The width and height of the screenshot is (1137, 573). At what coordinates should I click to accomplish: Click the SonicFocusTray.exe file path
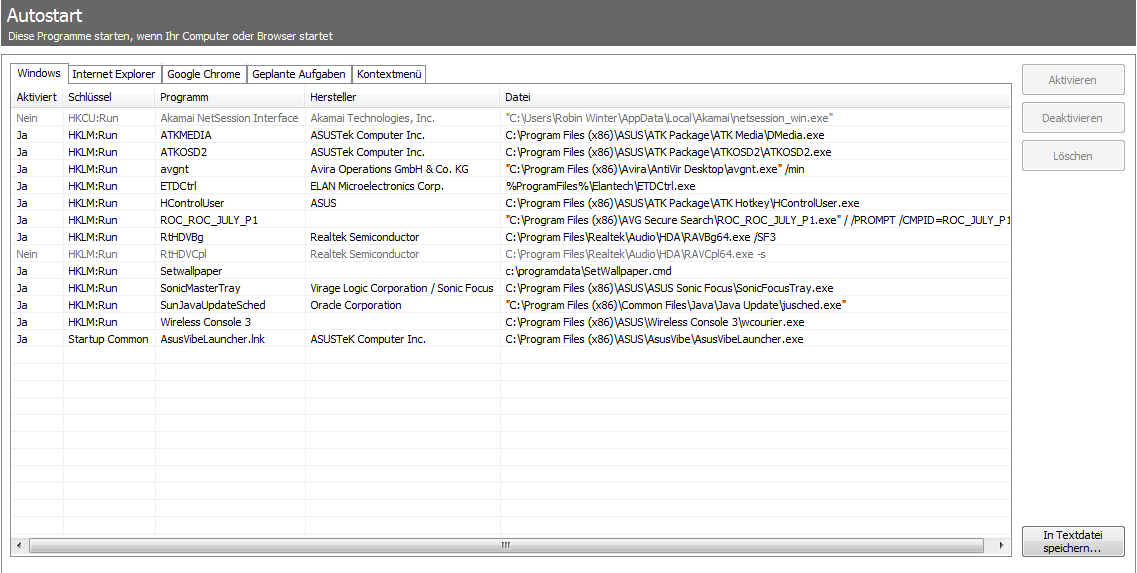(669, 288)
